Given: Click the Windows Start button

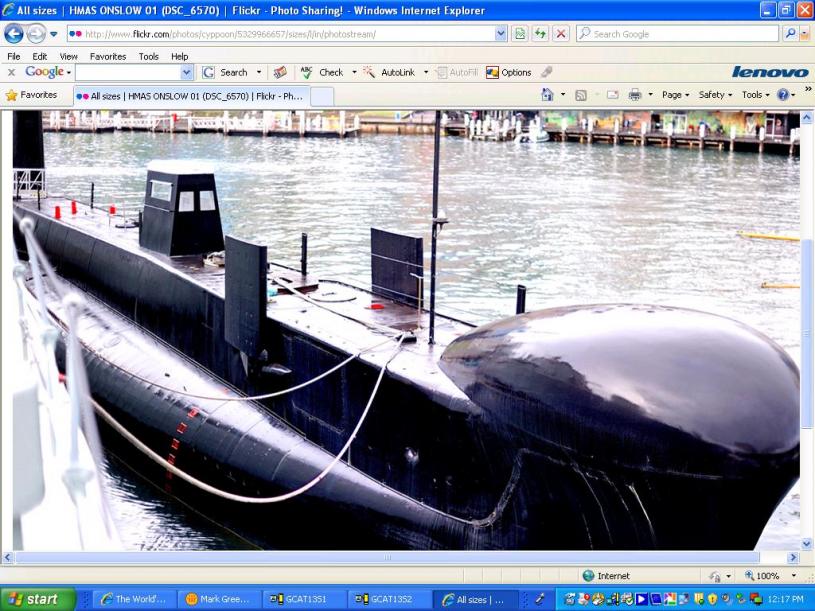Looking at the screenshot, I should coord(37,599).
